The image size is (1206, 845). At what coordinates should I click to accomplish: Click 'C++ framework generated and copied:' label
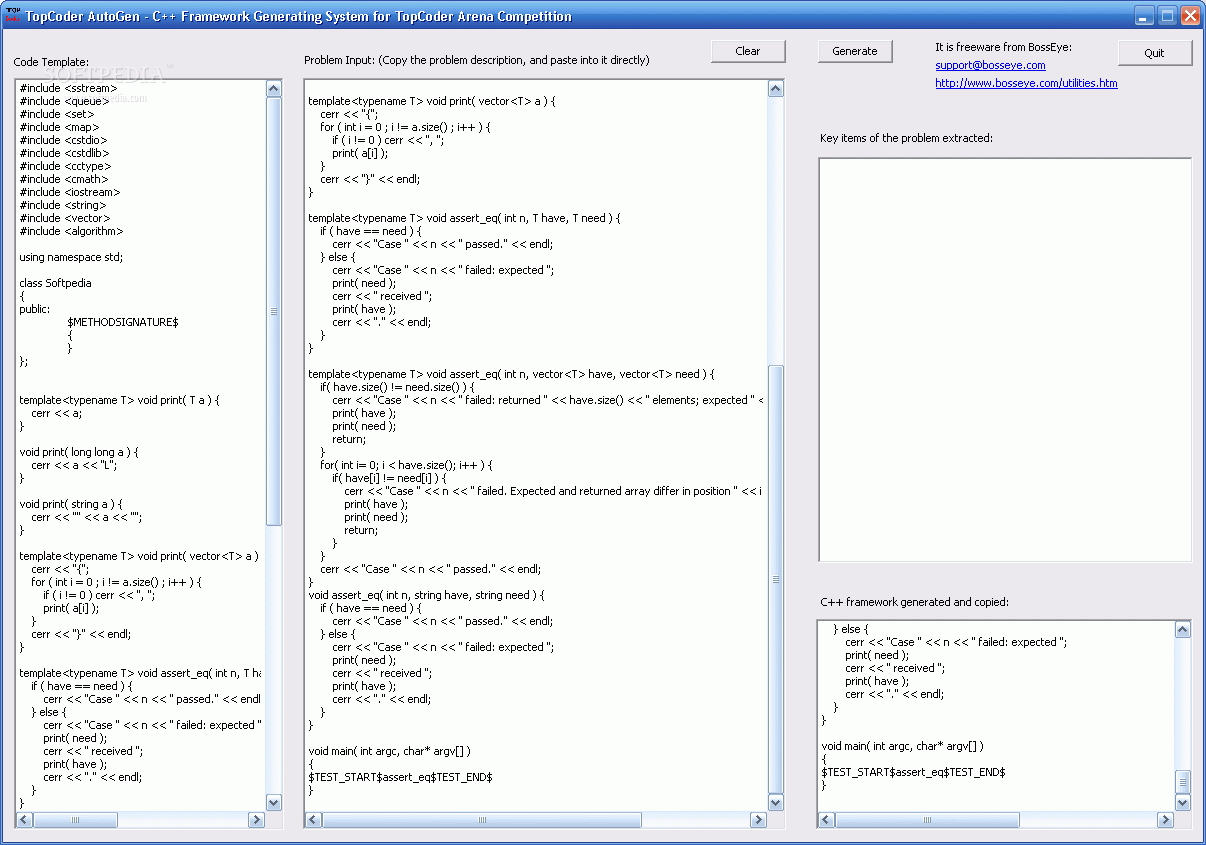(x=914, y=602)
